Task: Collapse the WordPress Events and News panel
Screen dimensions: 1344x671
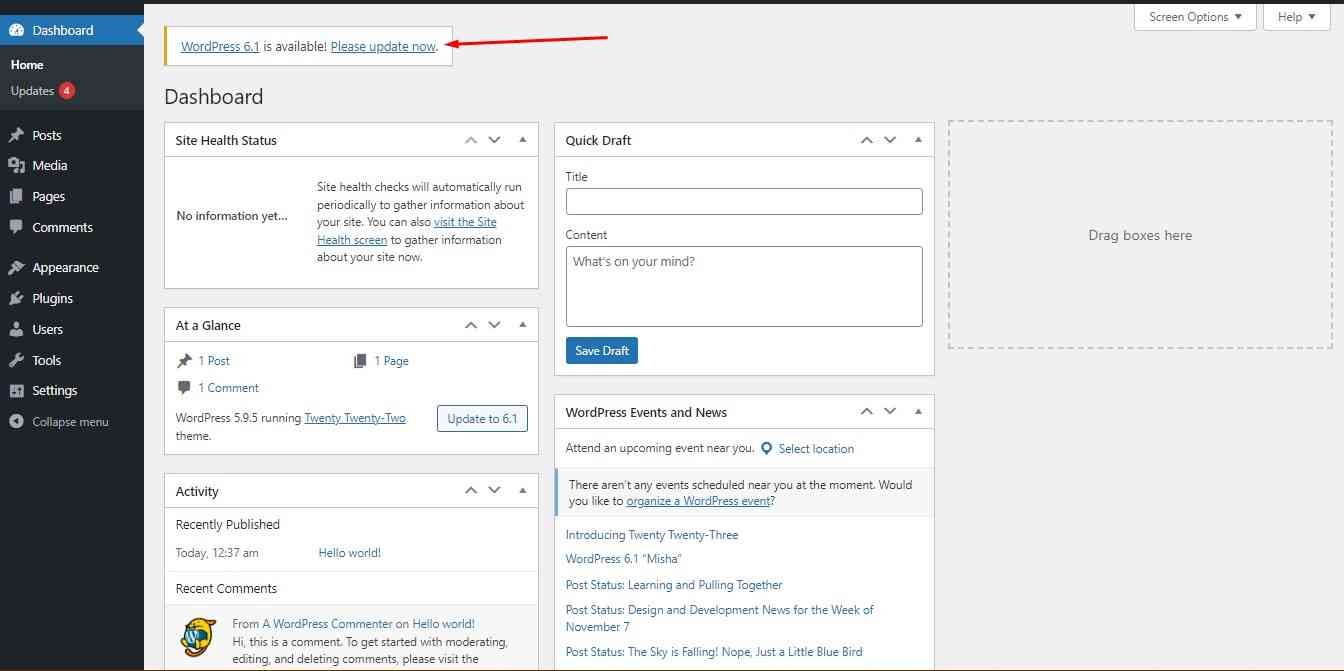Action: click(x=918, y=412)
